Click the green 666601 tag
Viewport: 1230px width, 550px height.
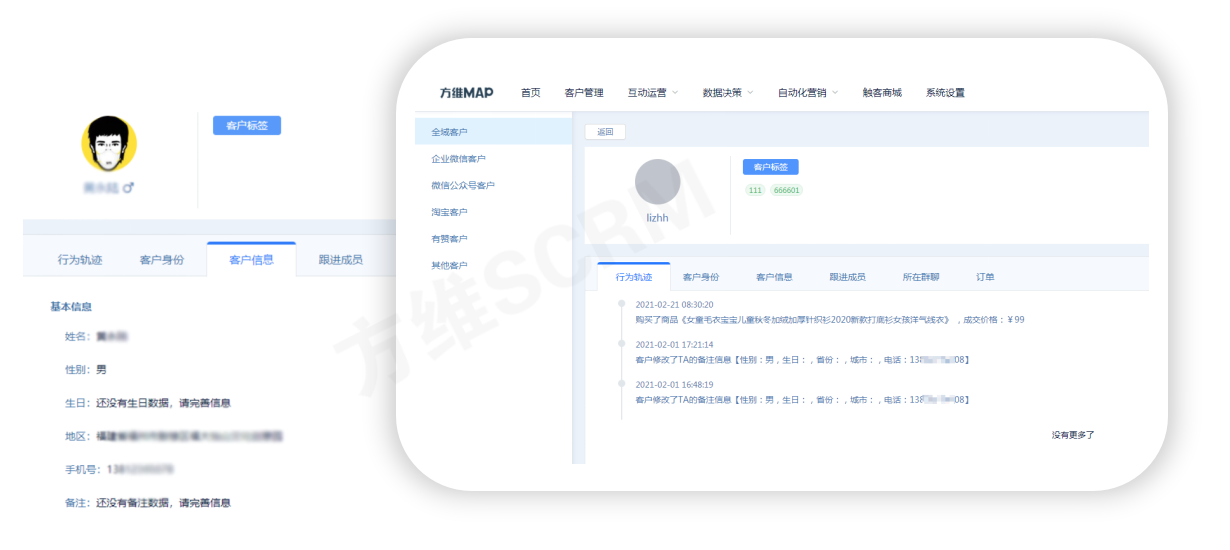pos(786,190)
